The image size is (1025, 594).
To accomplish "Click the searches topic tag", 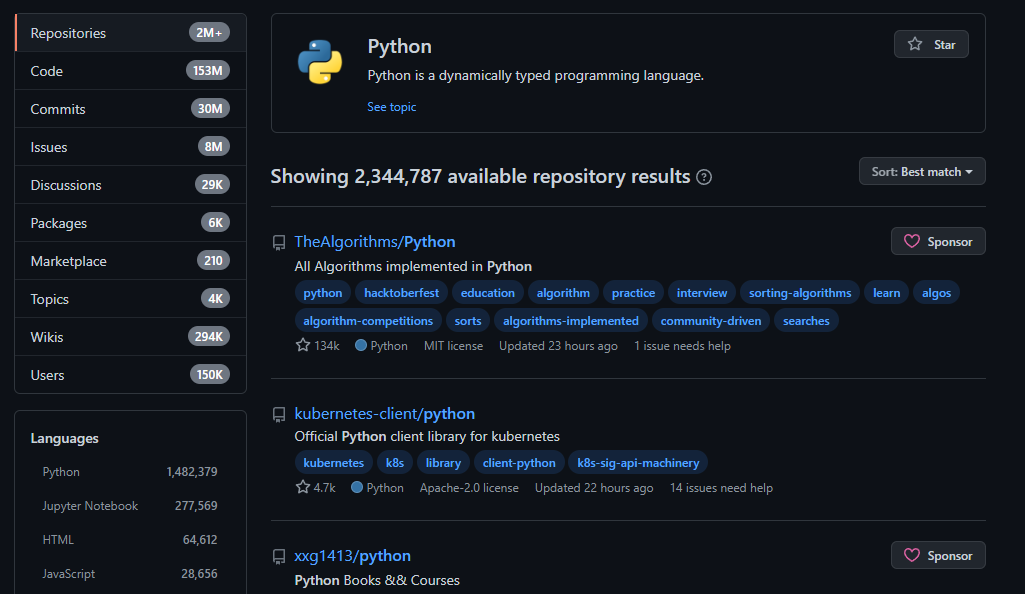I will tap(806, 321).
